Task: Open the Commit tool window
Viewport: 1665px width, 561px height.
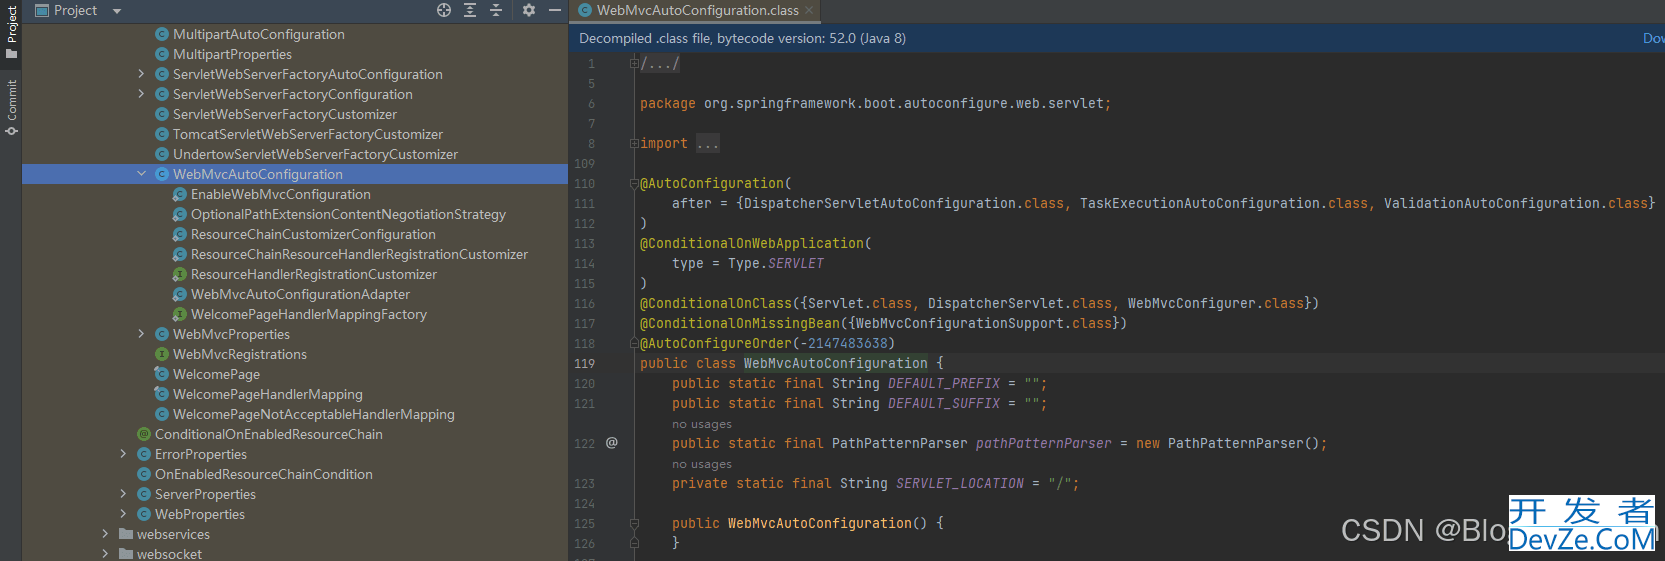Action: tap(11, 107)
